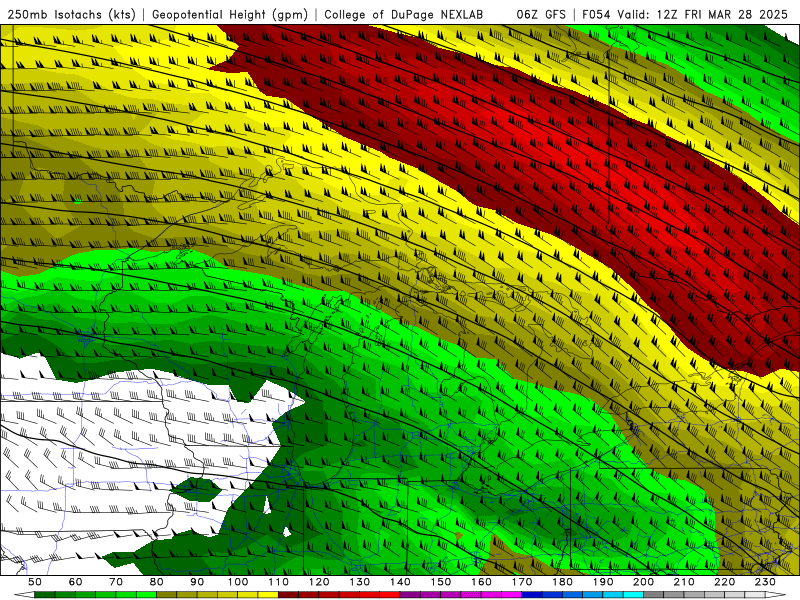Click the 100 label on the color scale

(x=238, y=582)
